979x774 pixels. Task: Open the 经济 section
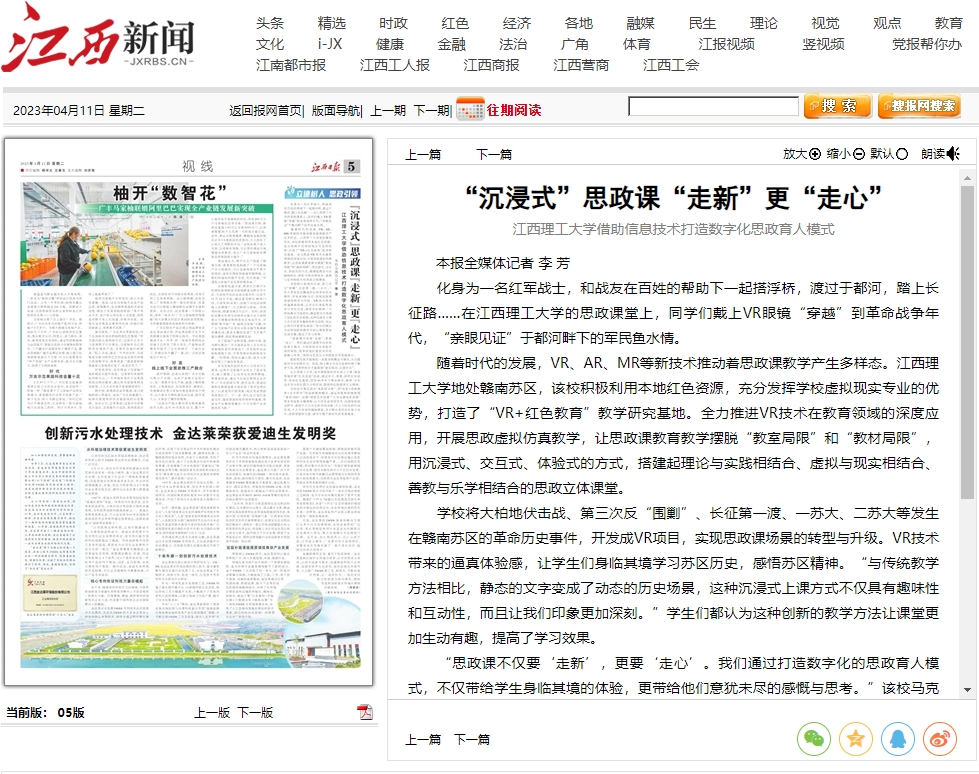click(517, 23)
